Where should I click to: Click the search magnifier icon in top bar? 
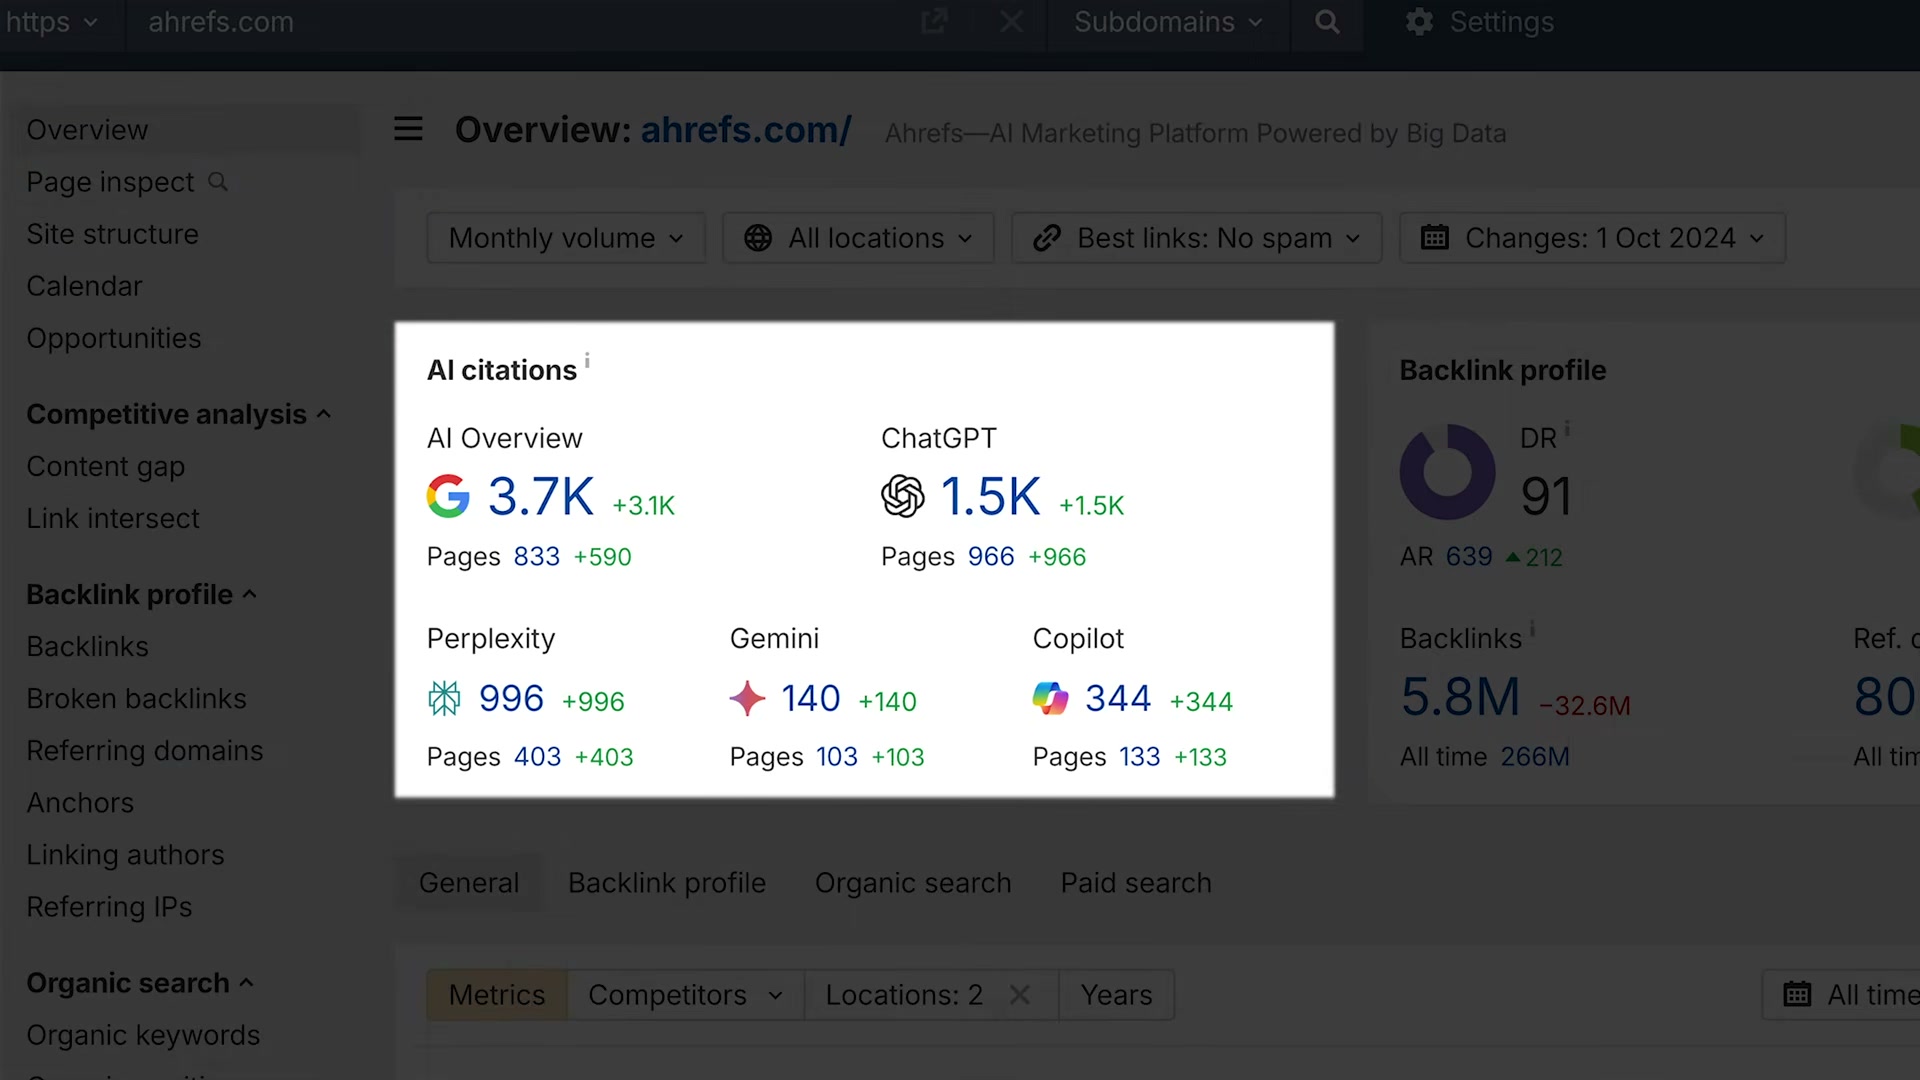coord(1327,22)
